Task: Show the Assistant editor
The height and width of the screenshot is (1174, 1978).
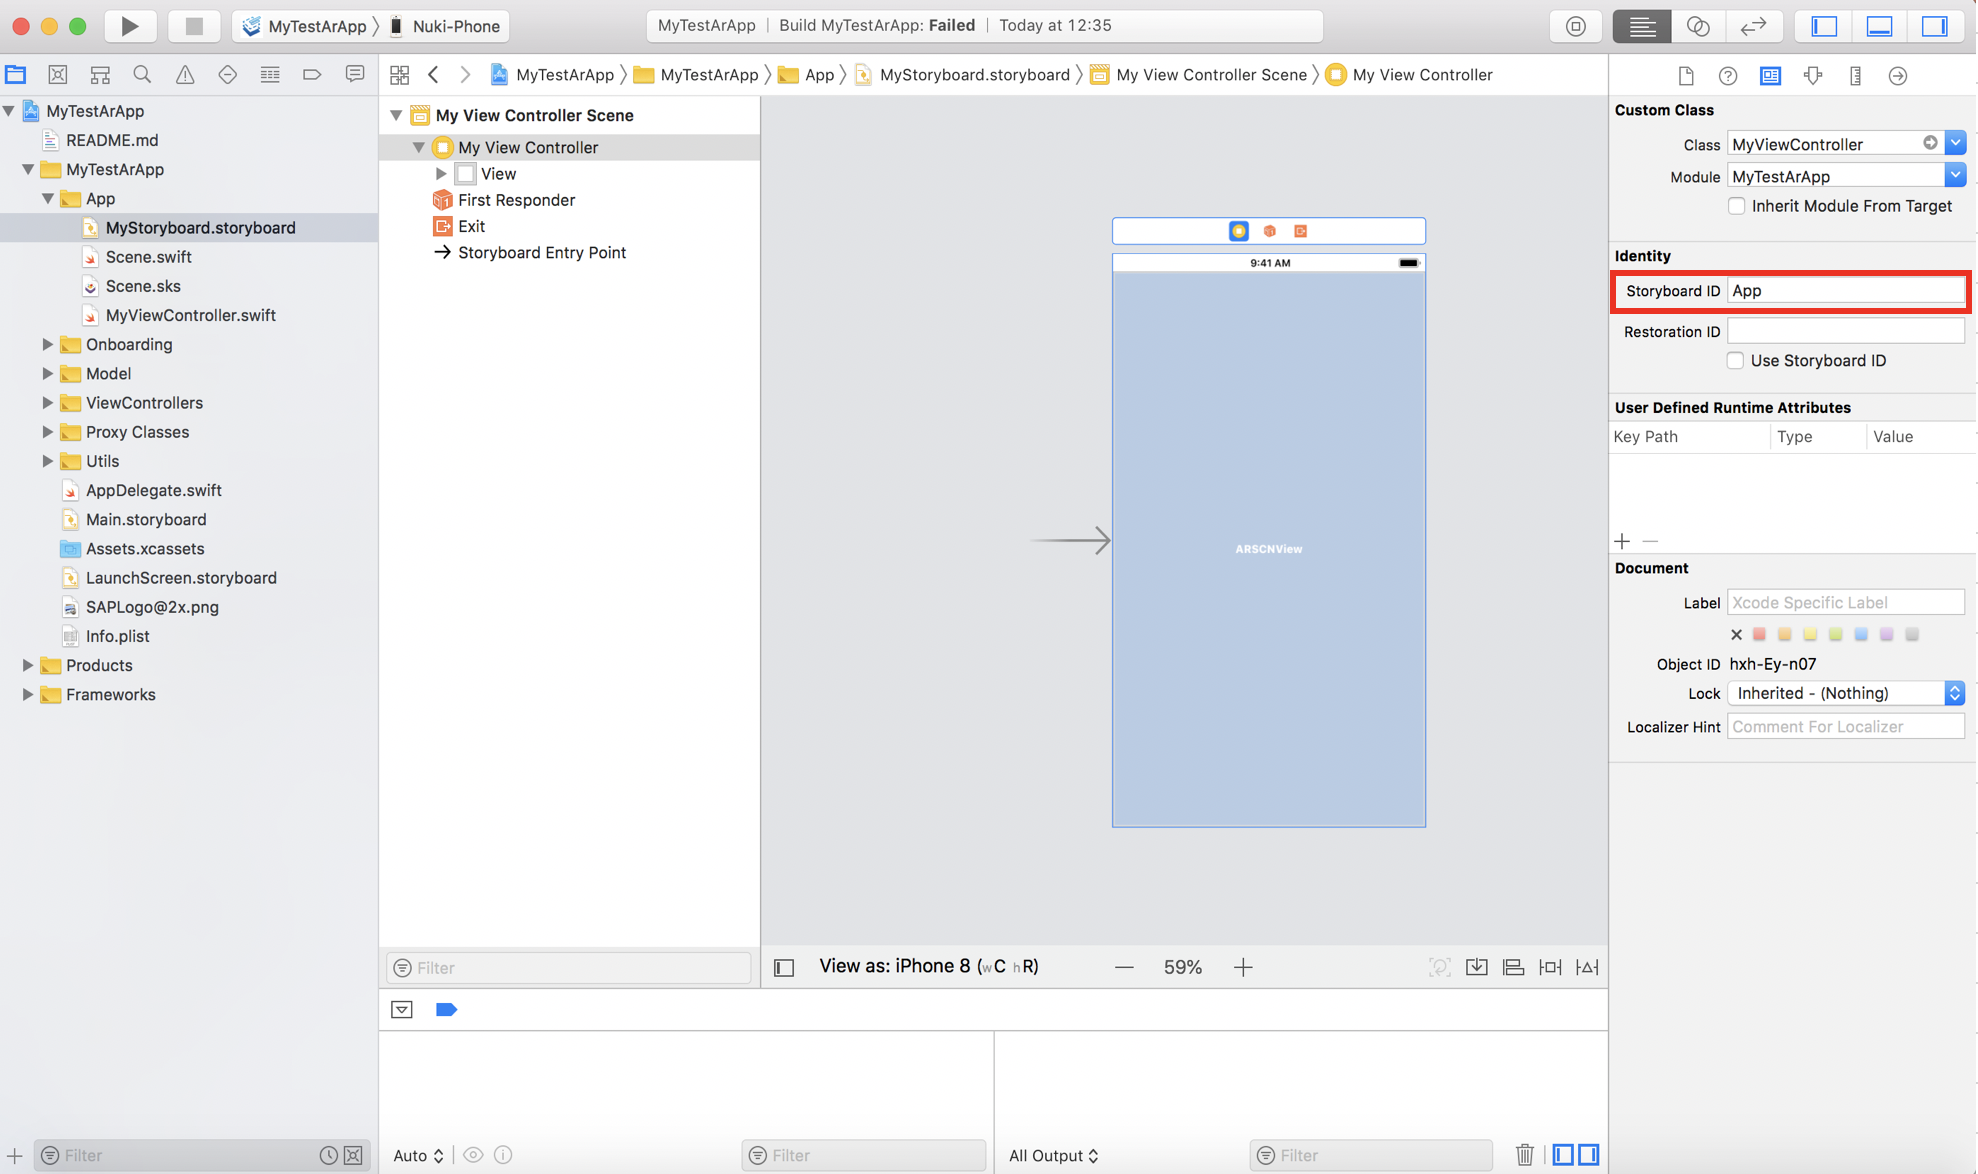Action: tap(1697, 26)
